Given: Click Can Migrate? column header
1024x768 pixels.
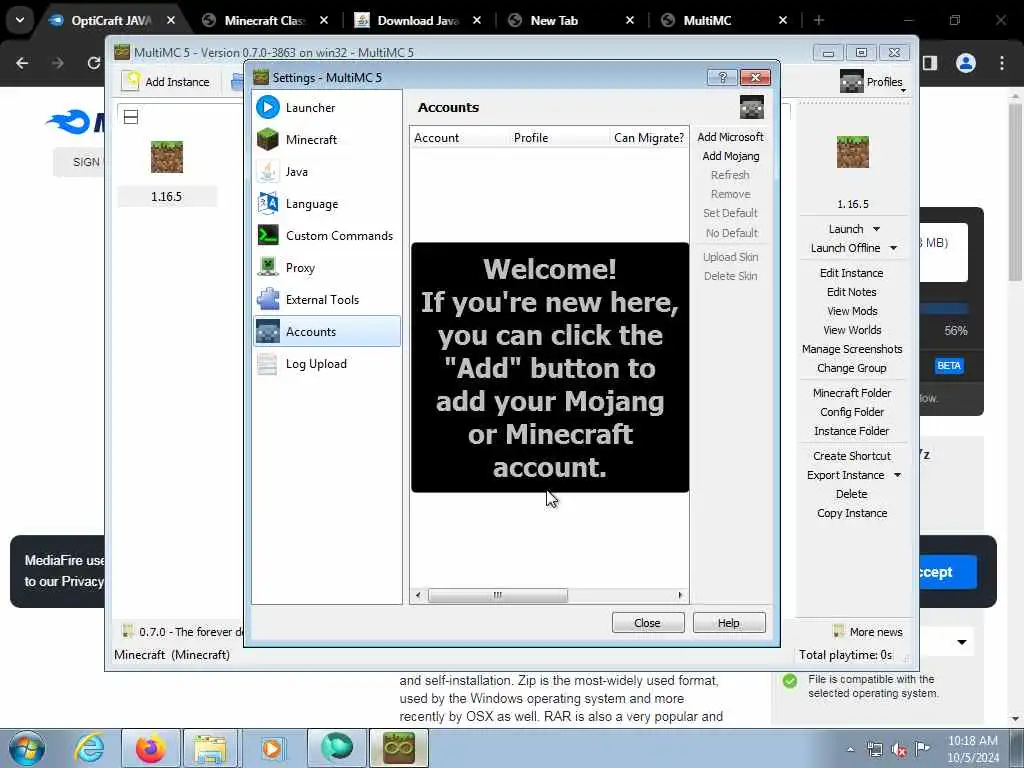Looking at the screenshot, I should [648, 138].
